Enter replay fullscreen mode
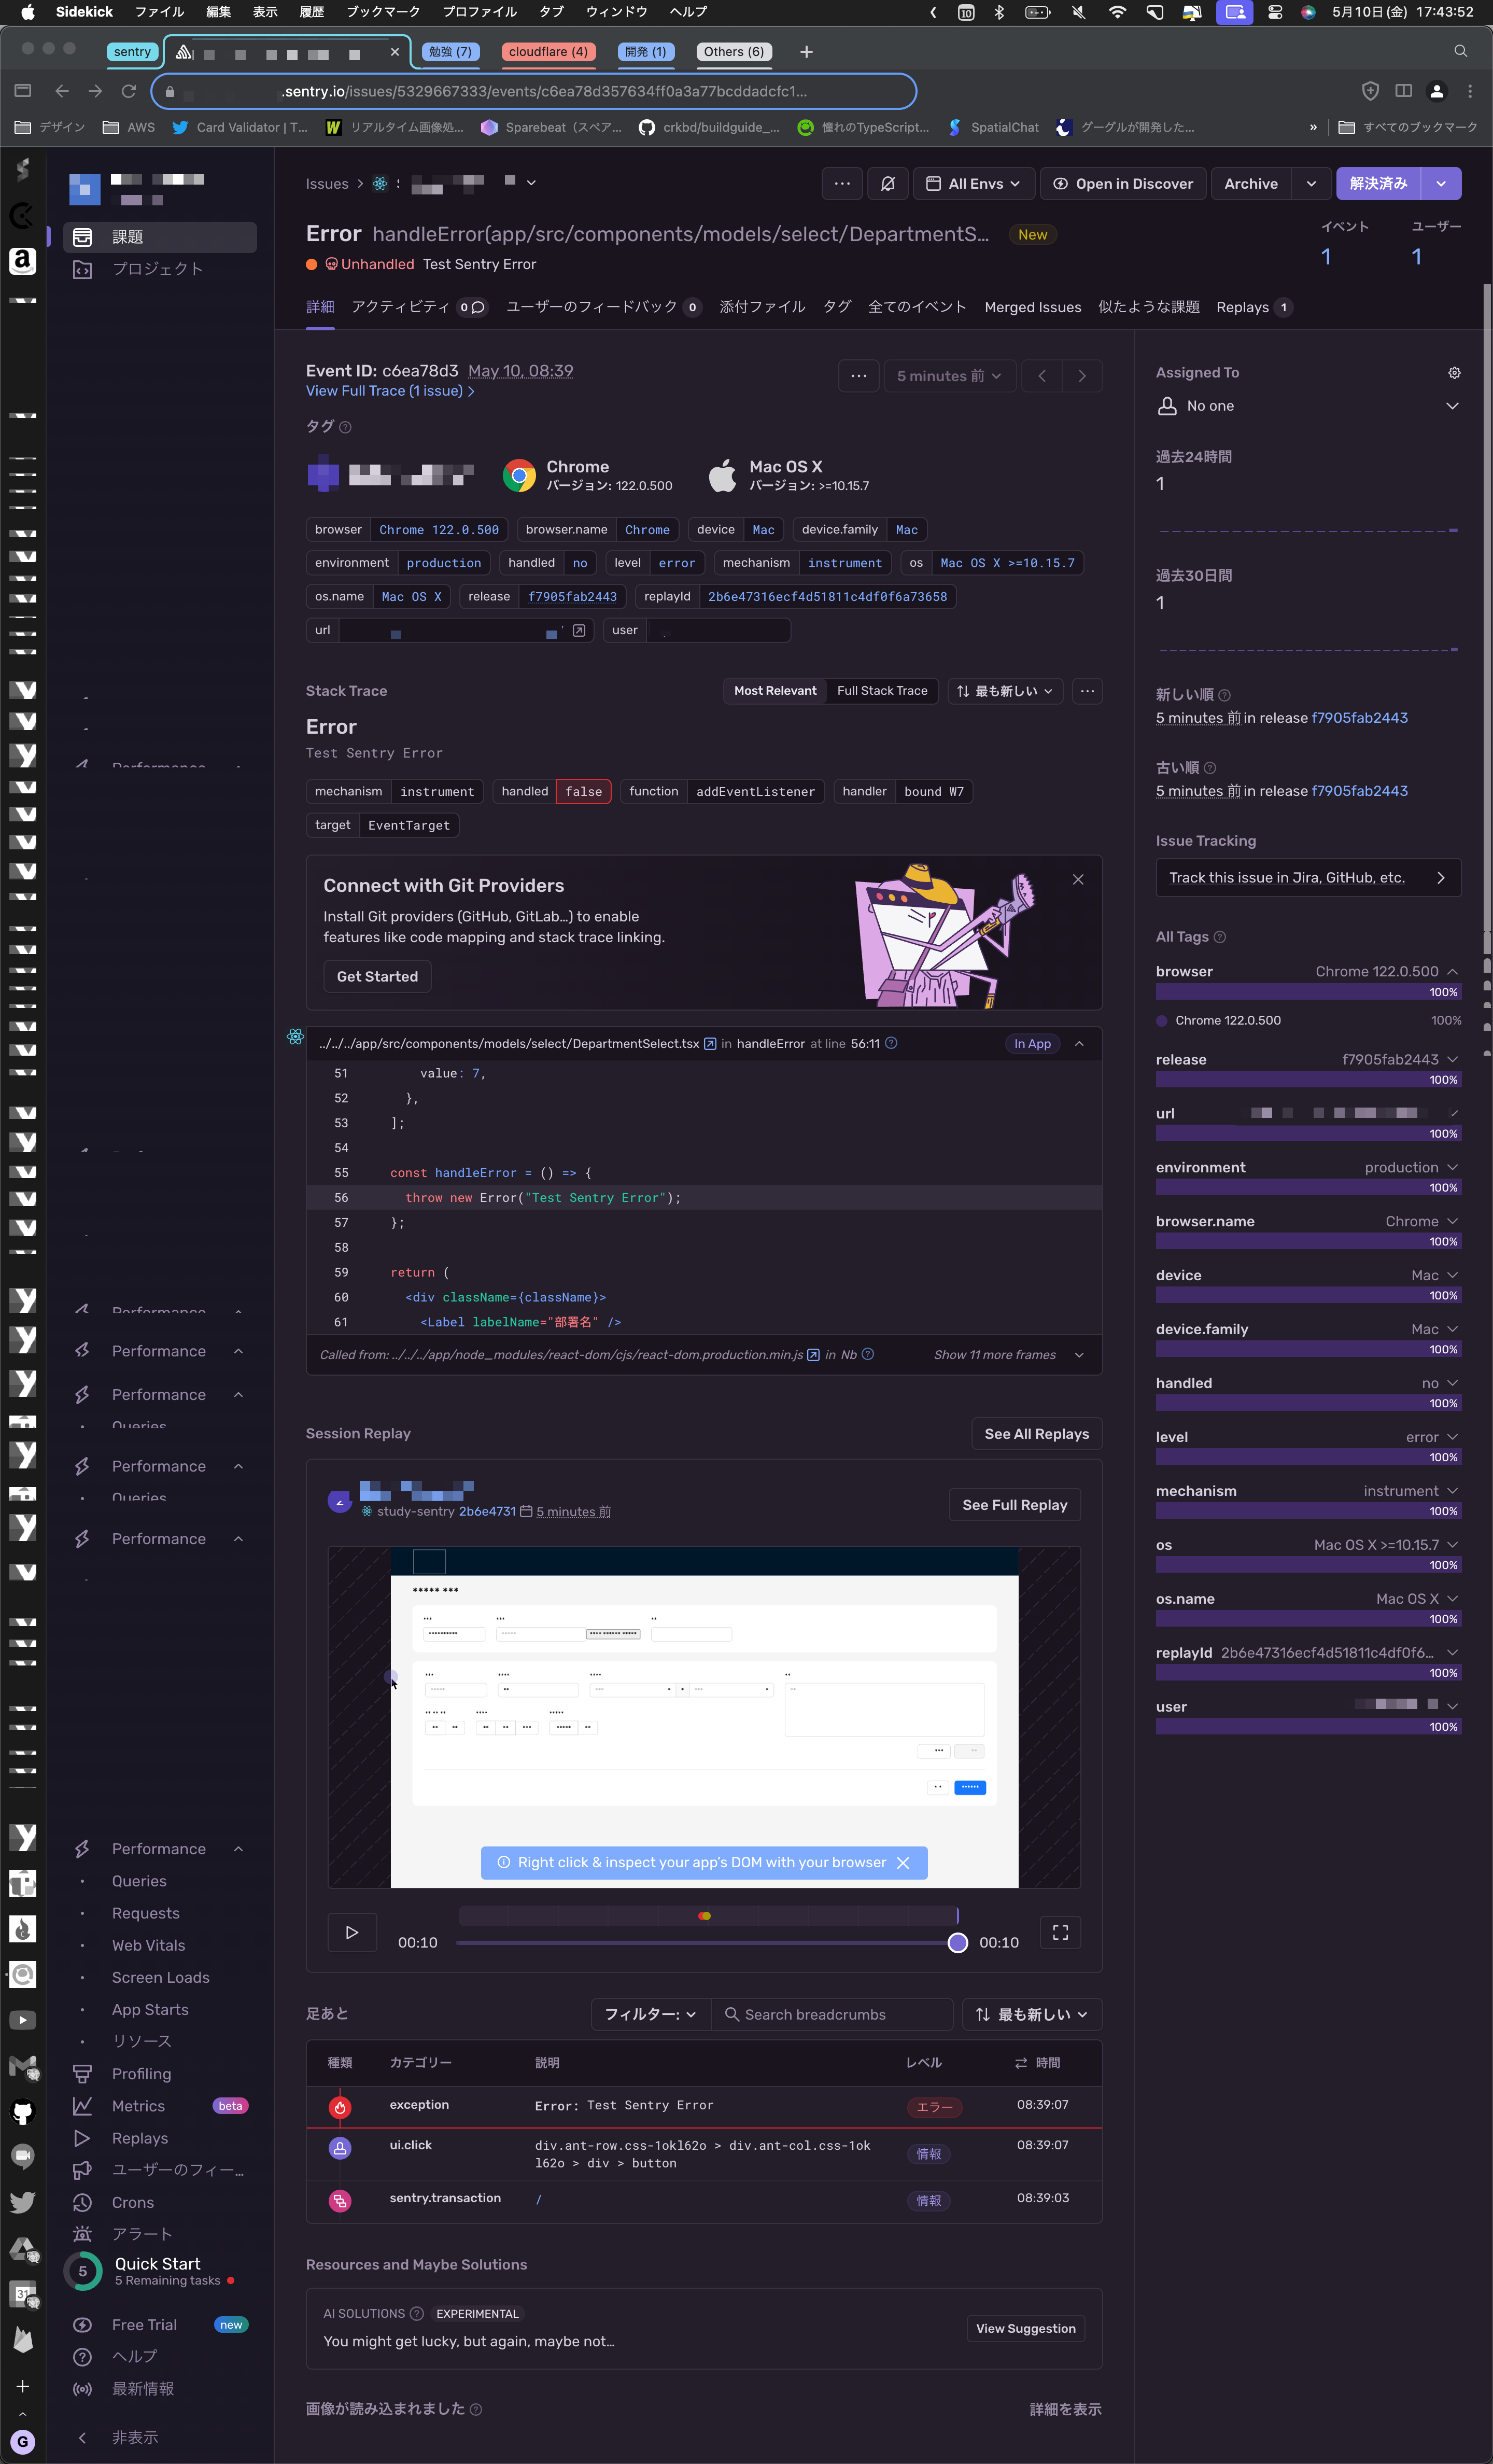The width and height of the screenshot is (1493, 2464). 1060,1932
